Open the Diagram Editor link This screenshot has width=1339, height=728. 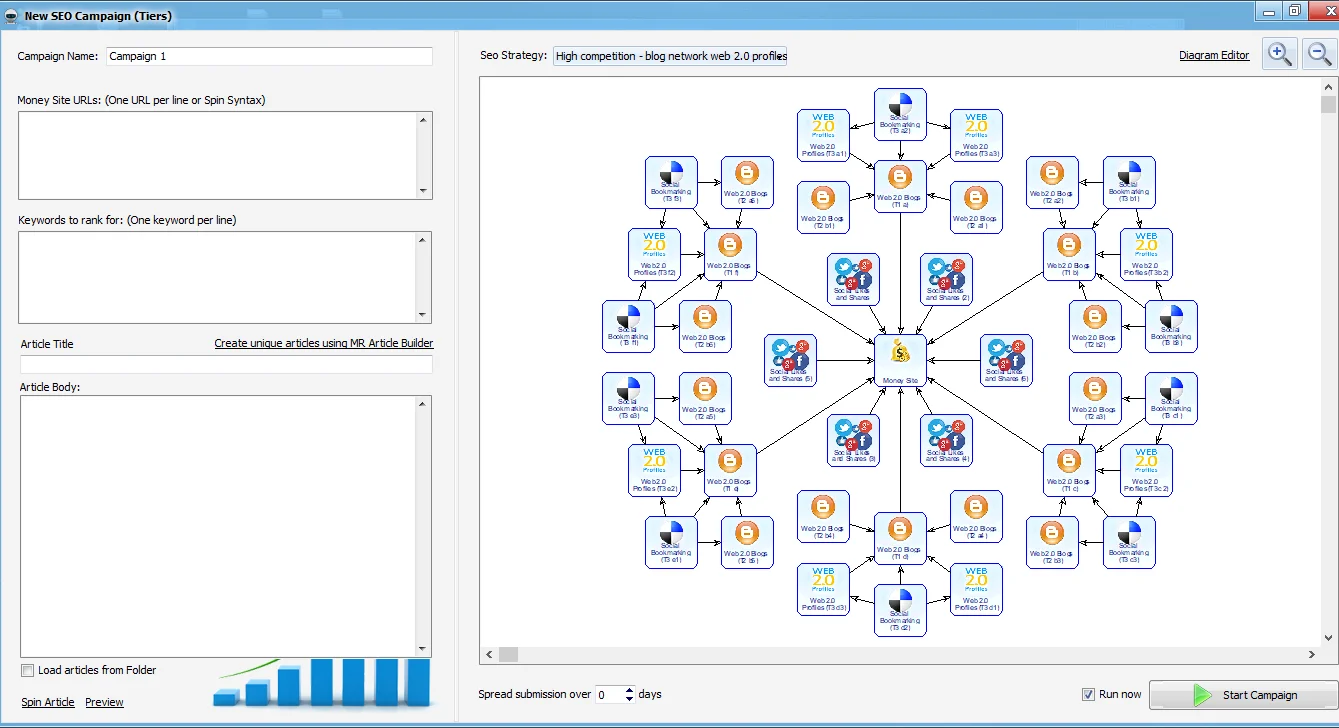point(1214,55)
